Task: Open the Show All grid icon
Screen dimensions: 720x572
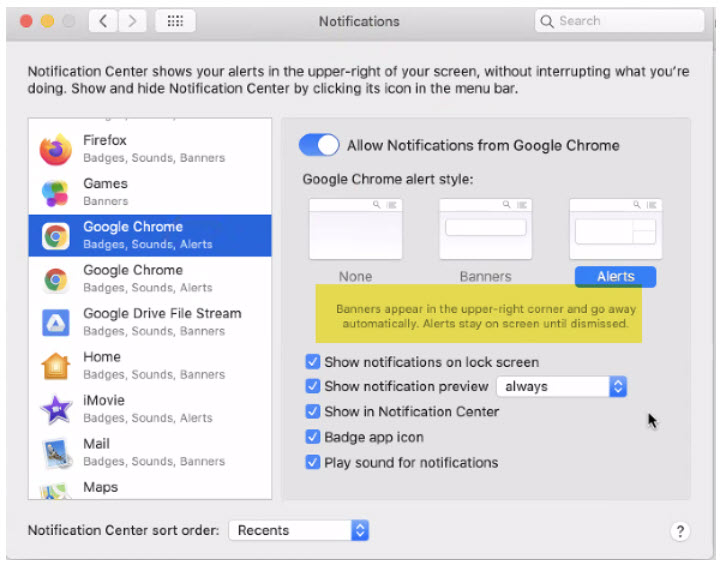Action: pos(175,21)
